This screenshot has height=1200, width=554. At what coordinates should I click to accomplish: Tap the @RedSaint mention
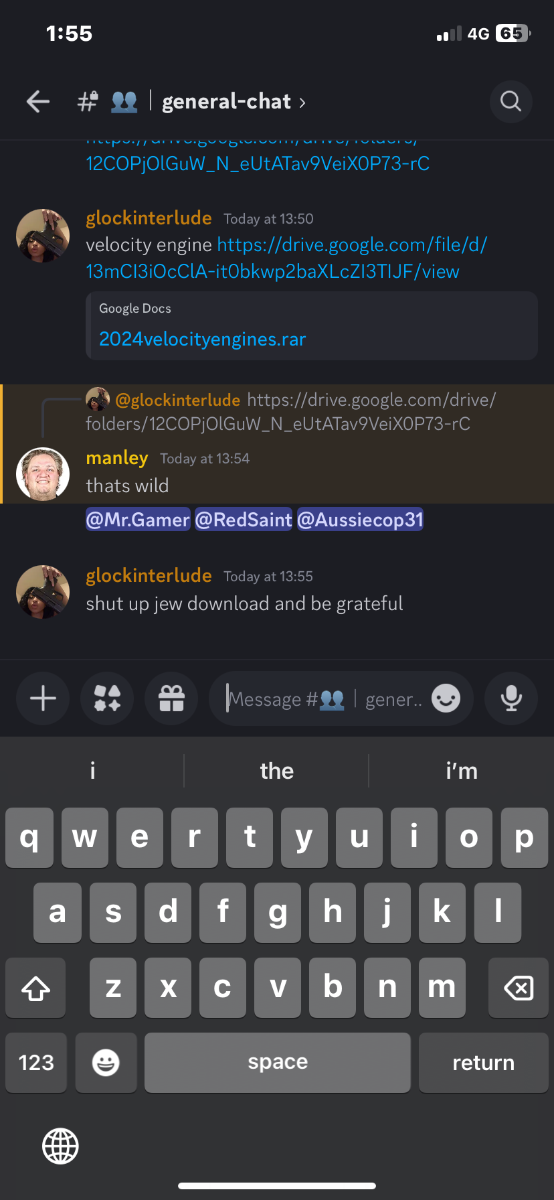pyautogui.click(x=243, y=520)
